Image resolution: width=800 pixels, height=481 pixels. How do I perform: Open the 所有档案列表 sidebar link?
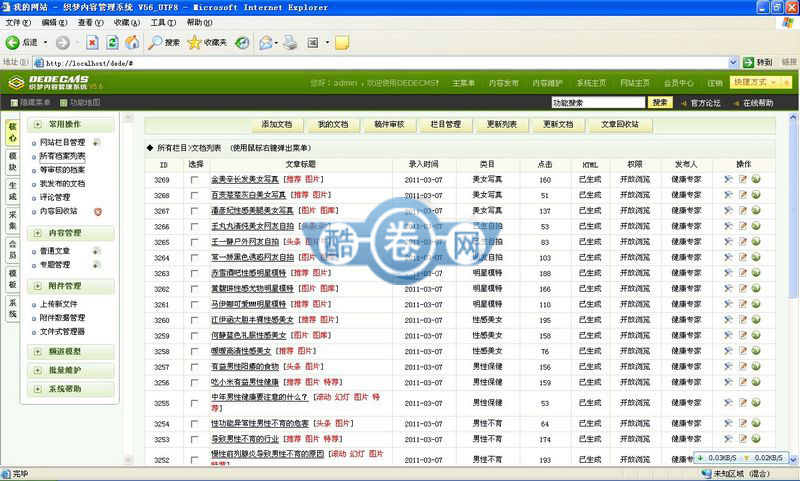tap(62, 156)
